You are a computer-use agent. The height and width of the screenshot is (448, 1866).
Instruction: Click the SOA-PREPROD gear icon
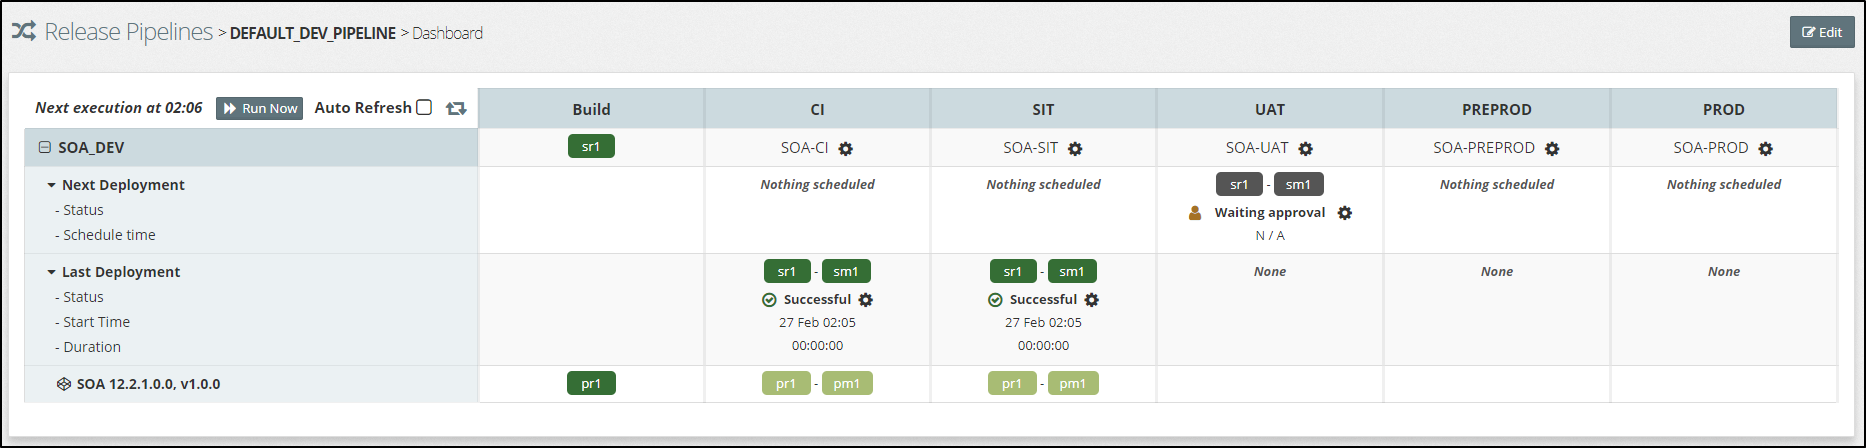[x=1551, y=149]
